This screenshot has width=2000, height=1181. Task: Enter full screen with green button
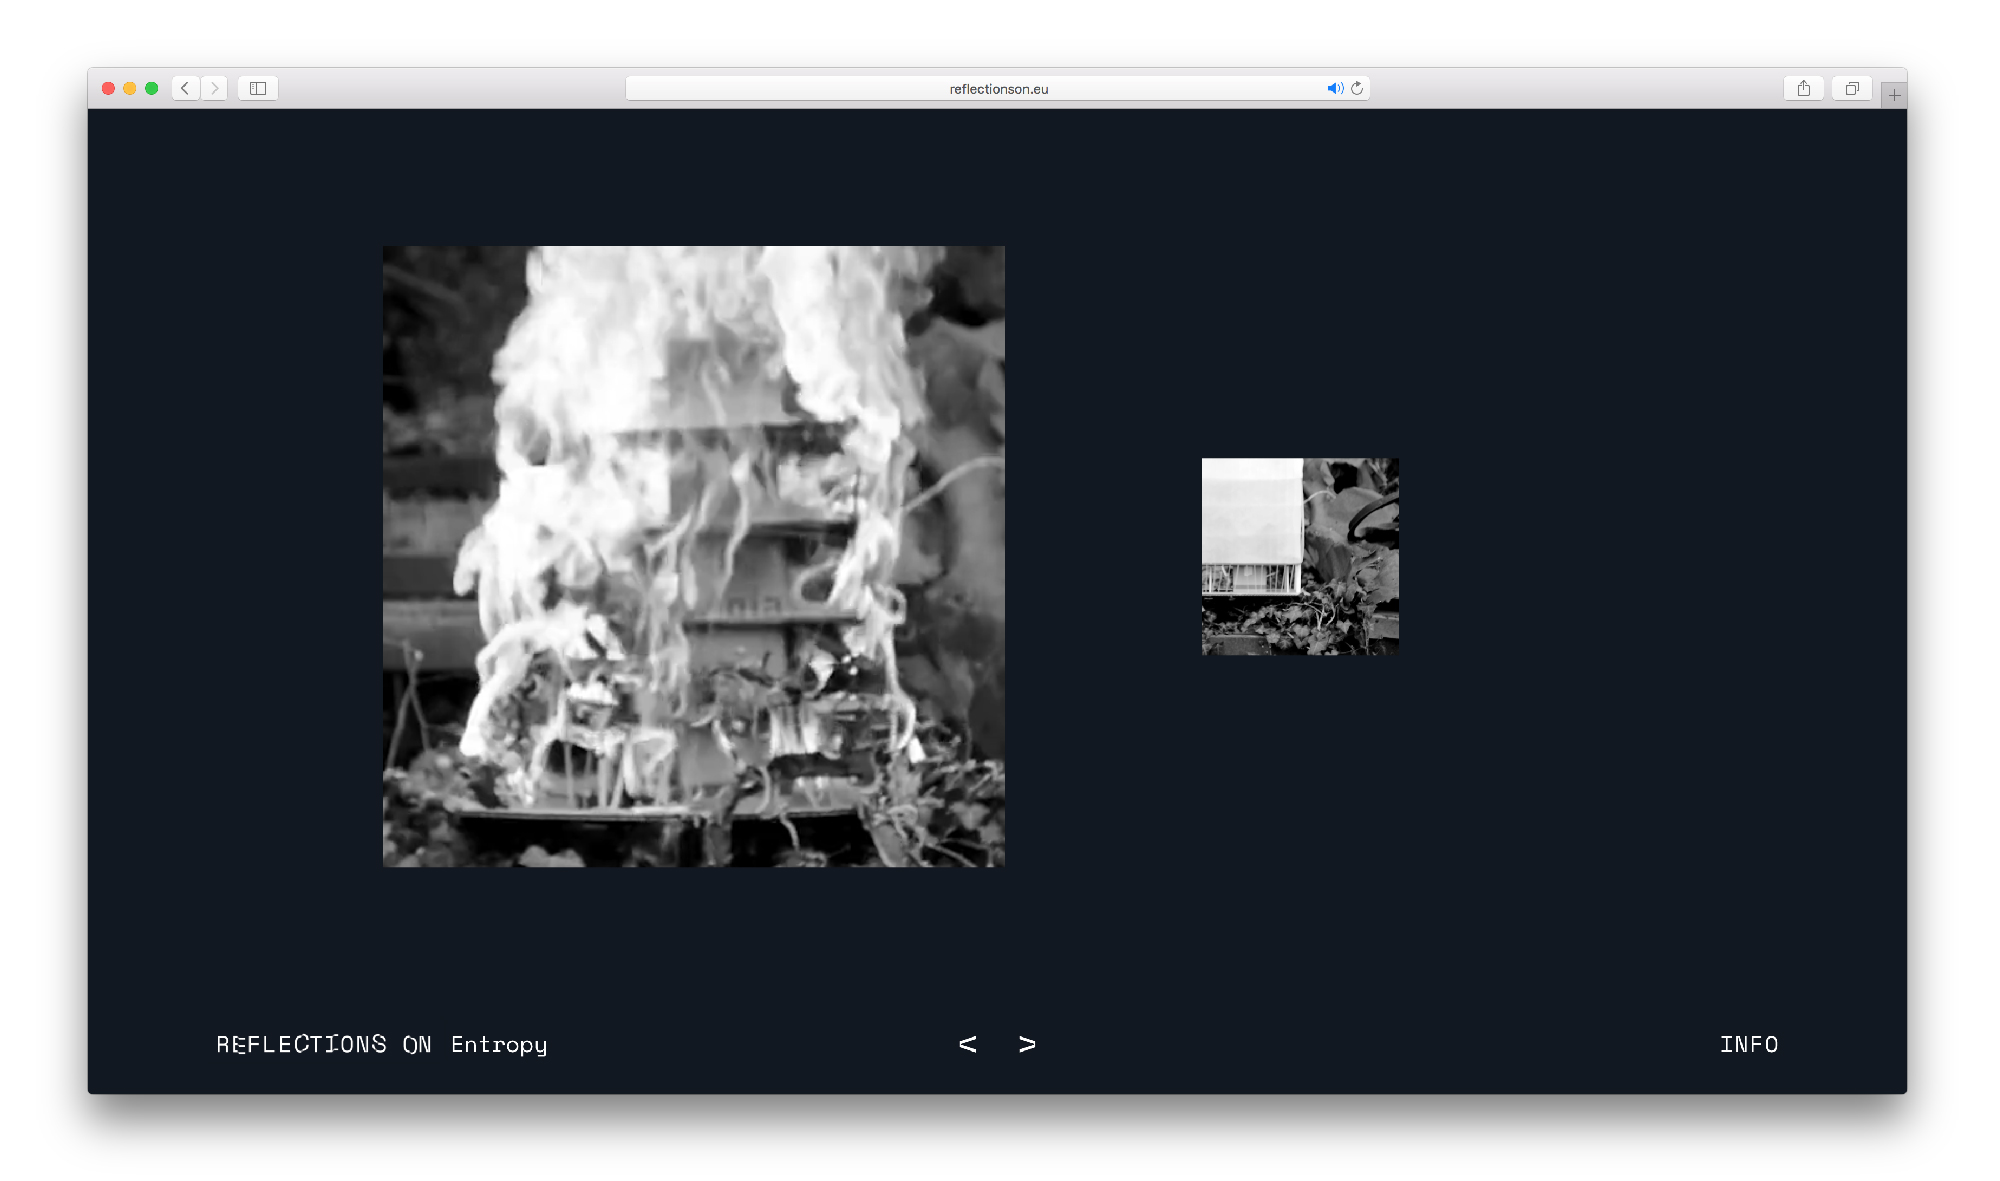pyautogui.click(x=152, y=88)
